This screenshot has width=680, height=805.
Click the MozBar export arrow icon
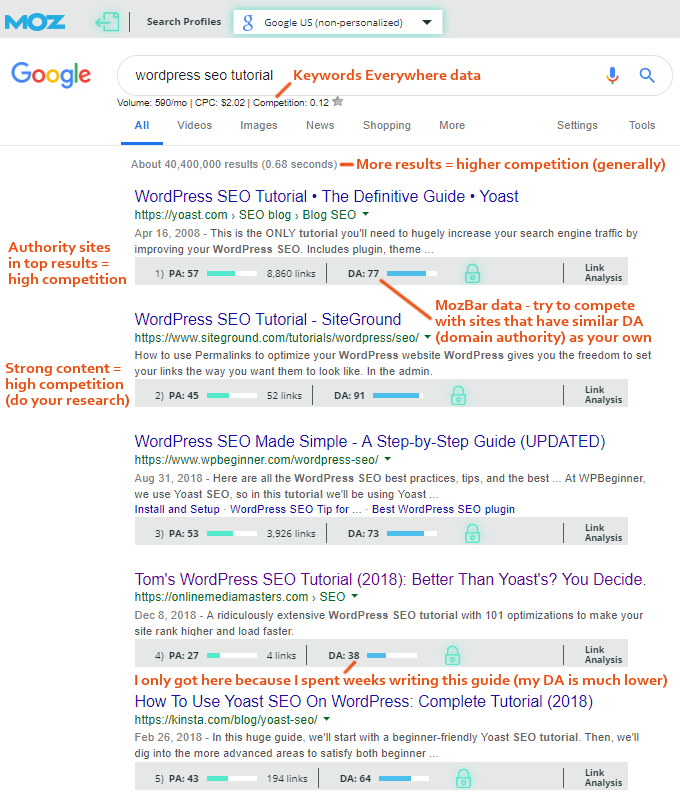click(107, 22)
